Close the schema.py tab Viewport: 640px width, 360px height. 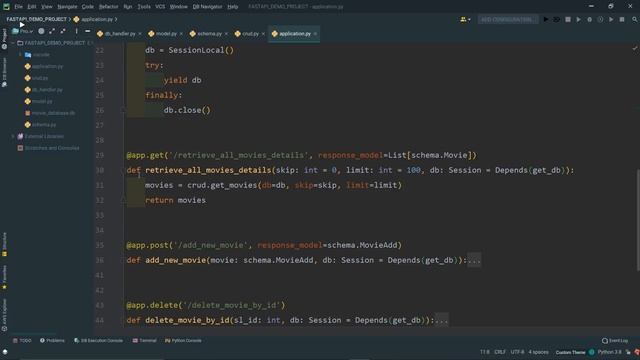227,34
